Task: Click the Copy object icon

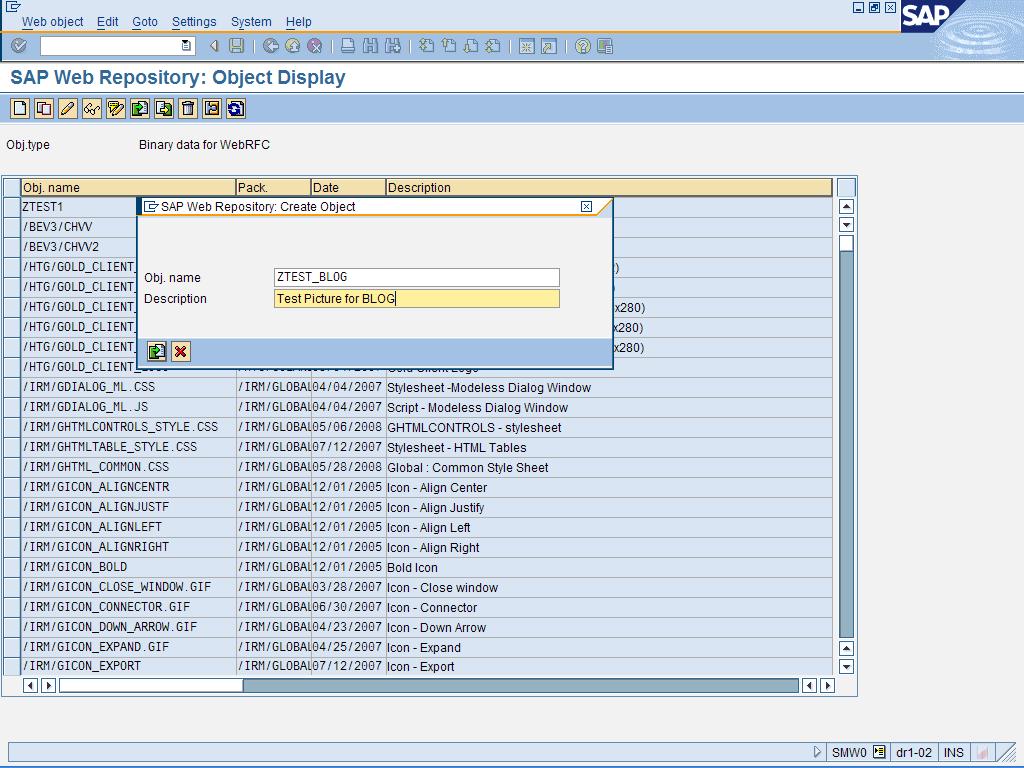Action: click(x=44, y=108)
